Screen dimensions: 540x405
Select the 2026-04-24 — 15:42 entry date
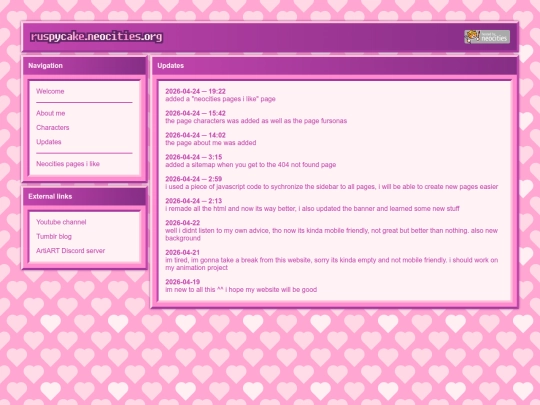[195, 113]
